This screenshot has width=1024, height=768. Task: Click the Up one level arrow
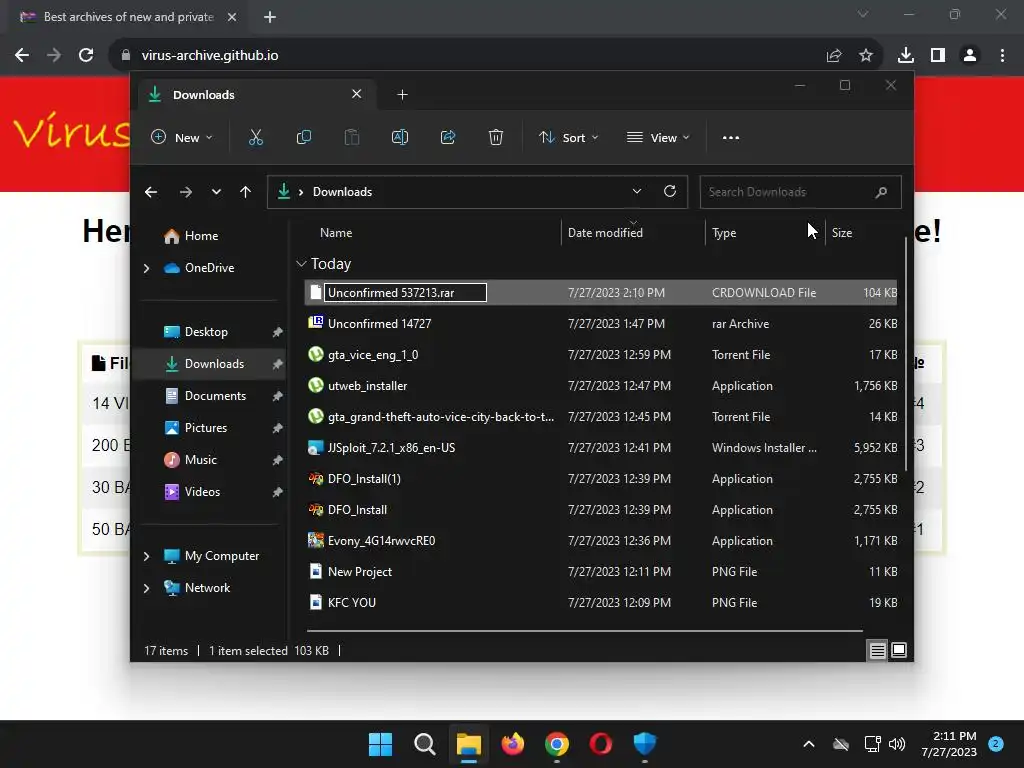[x=246, y=192]
